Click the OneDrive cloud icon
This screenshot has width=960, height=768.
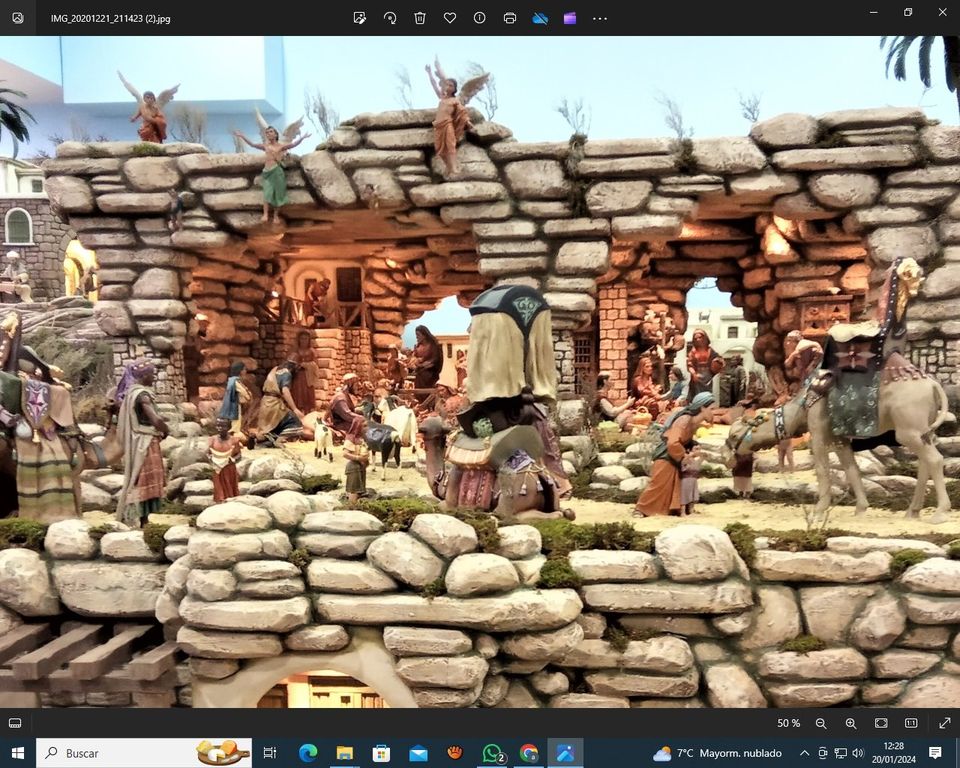[x=540, y=18]
